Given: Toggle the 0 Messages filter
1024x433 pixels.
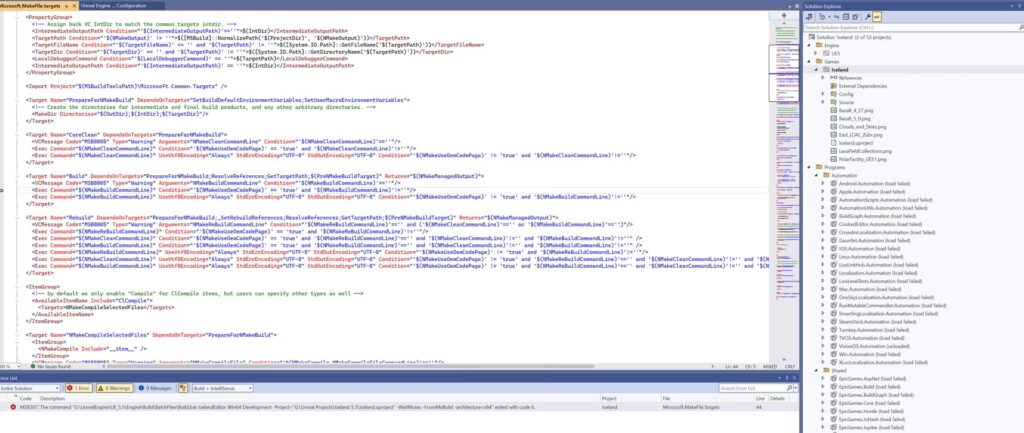Looking at the screenshot, I should click(x=153, y=387).
